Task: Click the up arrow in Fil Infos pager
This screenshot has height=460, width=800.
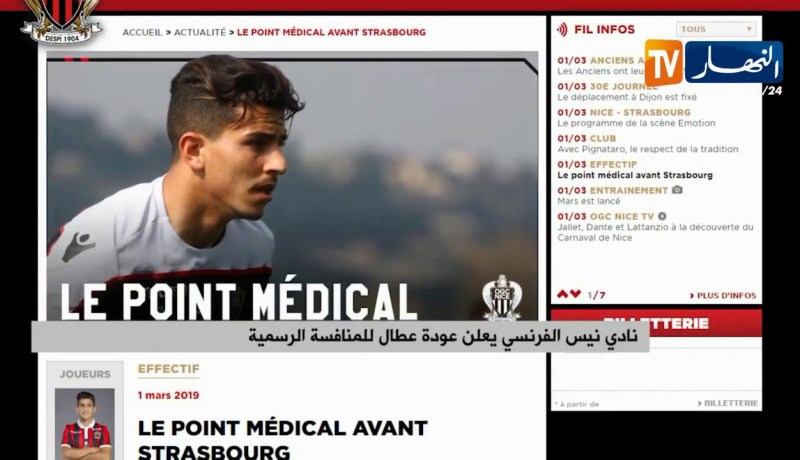Action: coord(562,294)
